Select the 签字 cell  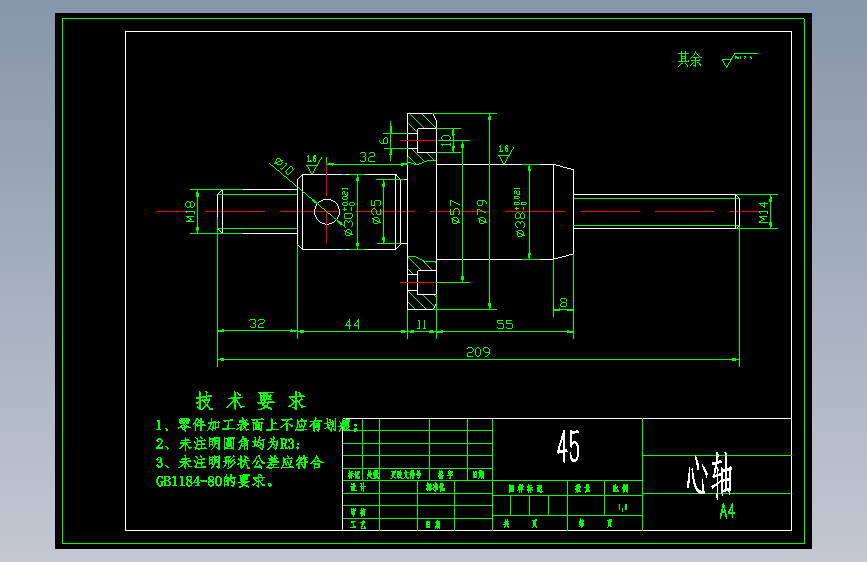tap(445, 475)
